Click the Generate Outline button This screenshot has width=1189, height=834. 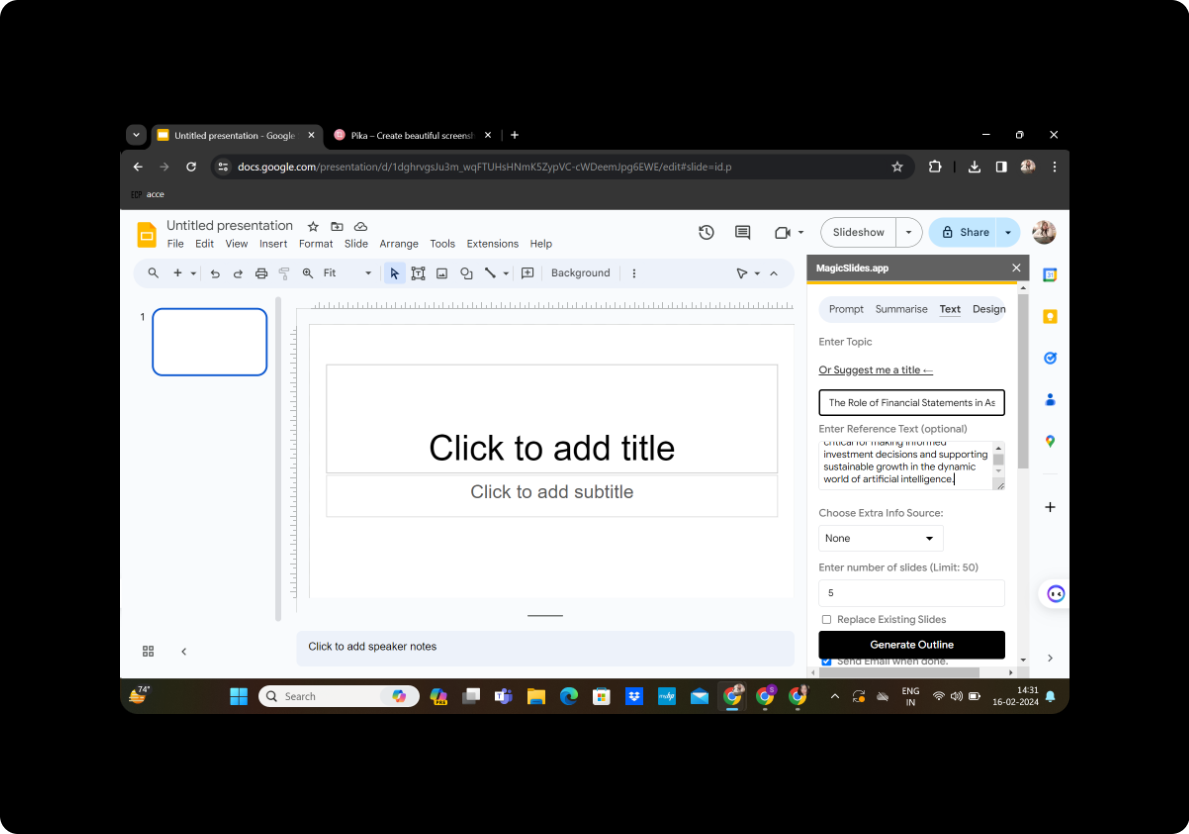911,644
